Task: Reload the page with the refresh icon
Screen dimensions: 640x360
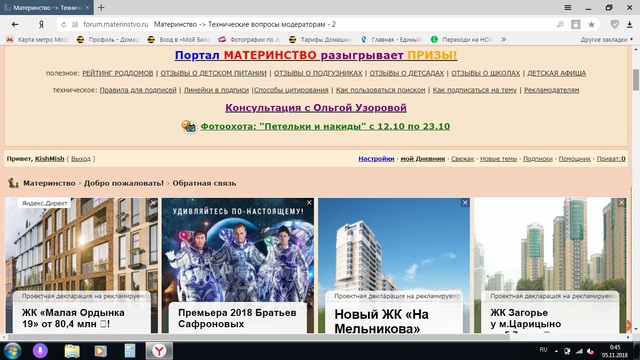Action: tap(64, 24)
